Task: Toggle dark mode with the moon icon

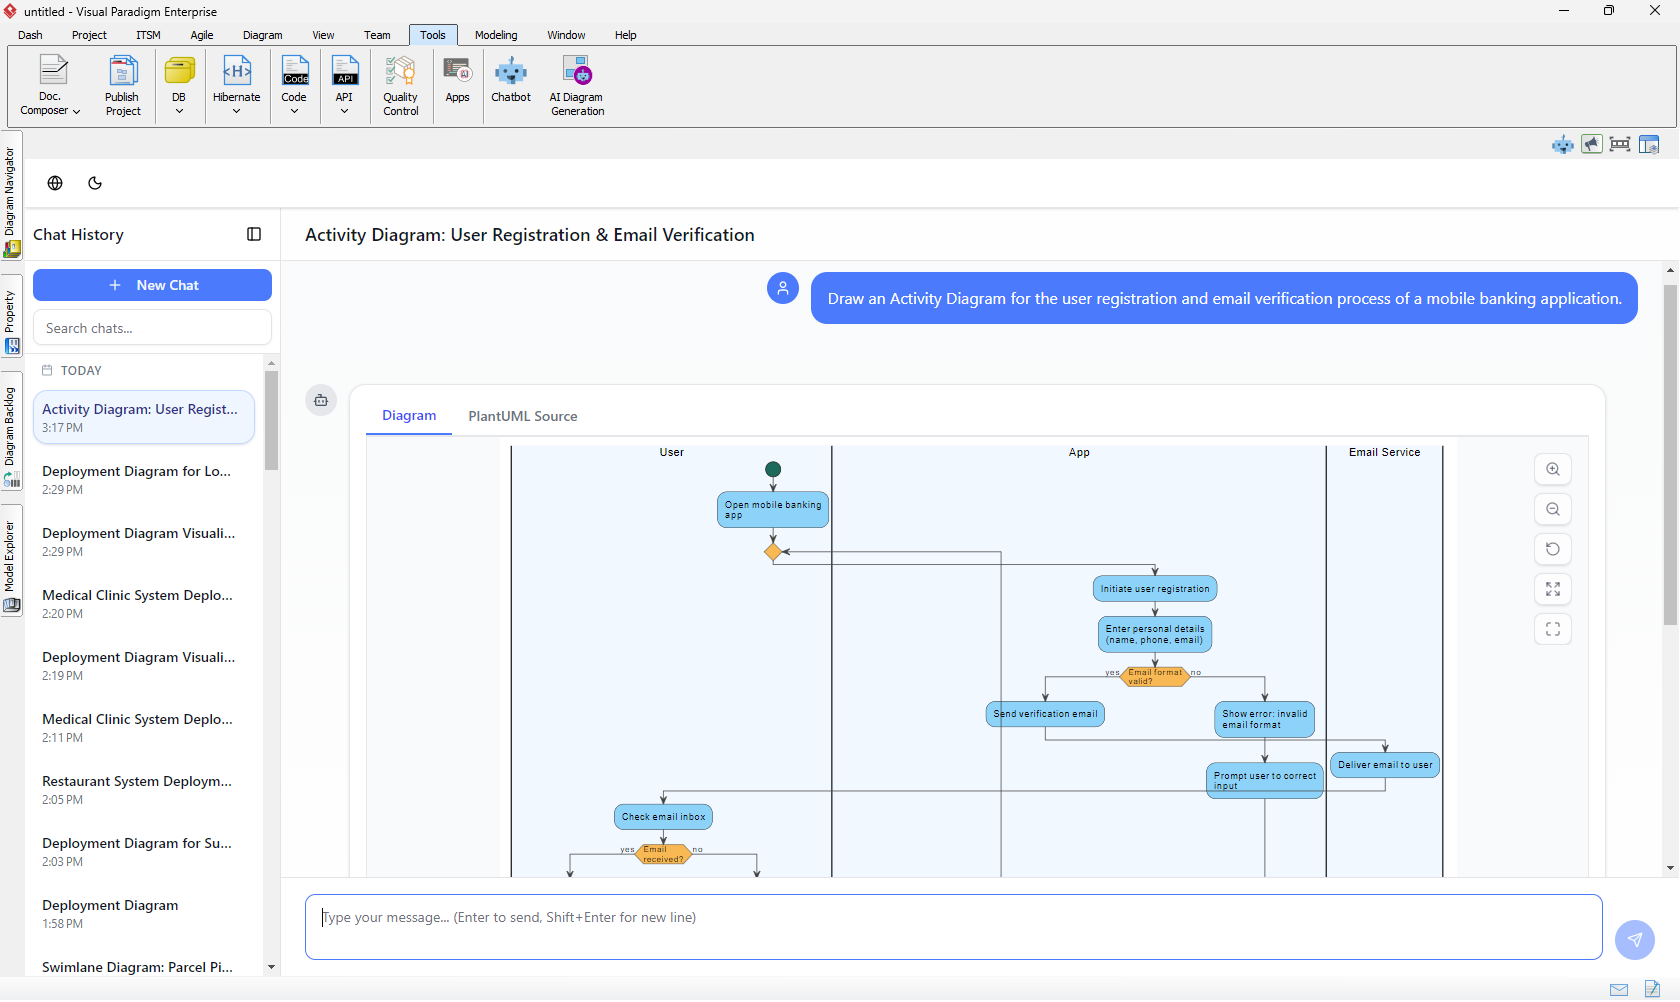Action: pos(95,183)
